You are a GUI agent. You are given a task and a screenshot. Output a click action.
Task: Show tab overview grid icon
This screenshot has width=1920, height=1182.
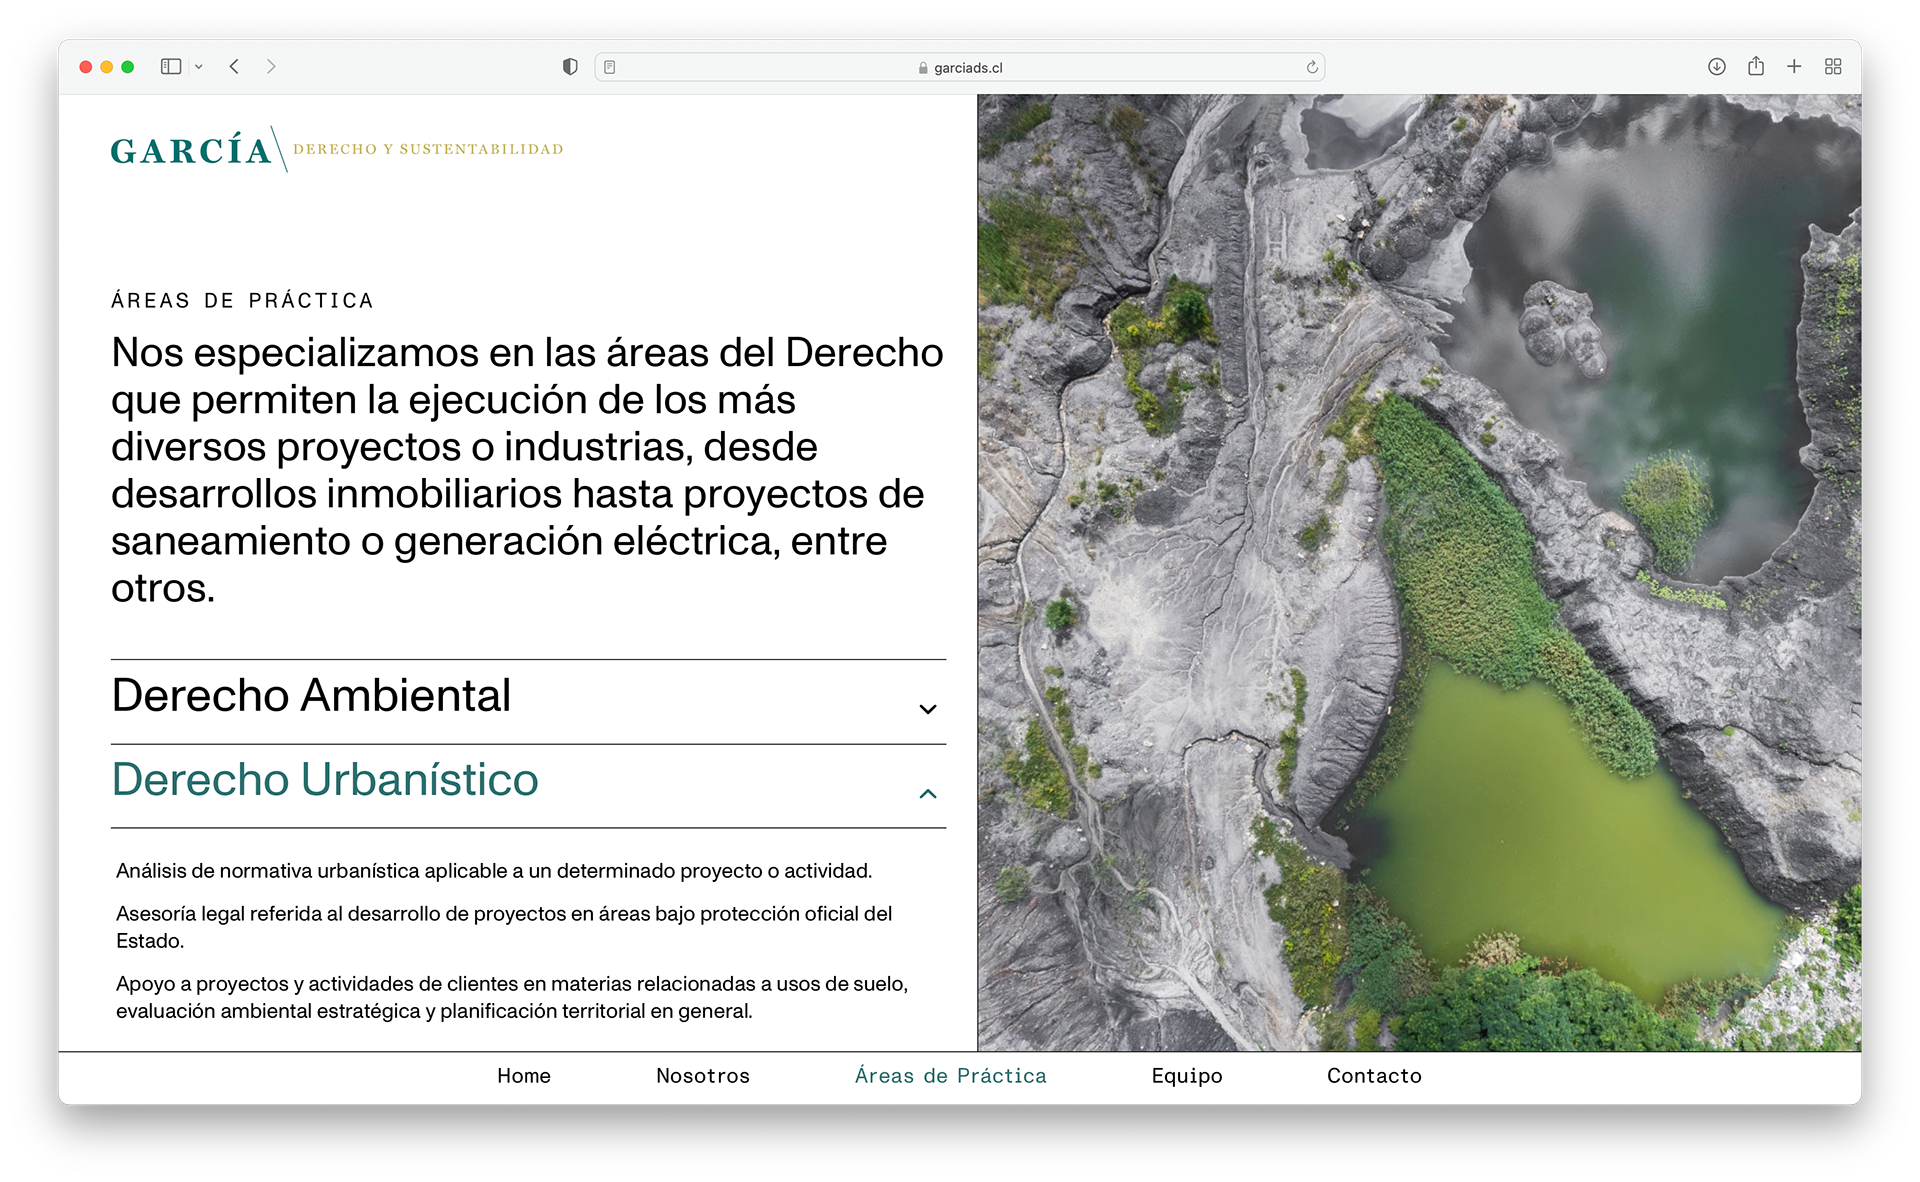(1833, 67)
